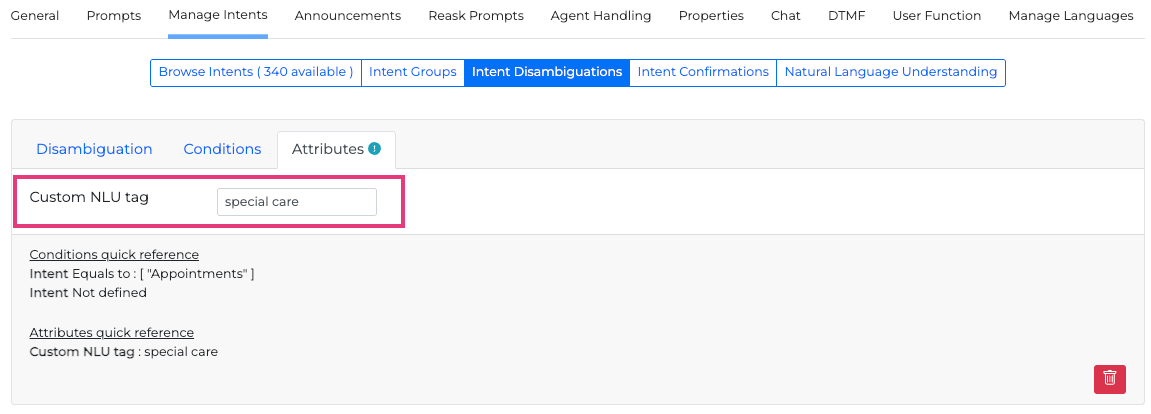The image size is (1151, 414).
Task: Click the Intent Disambiguations button
Action: 547,72
